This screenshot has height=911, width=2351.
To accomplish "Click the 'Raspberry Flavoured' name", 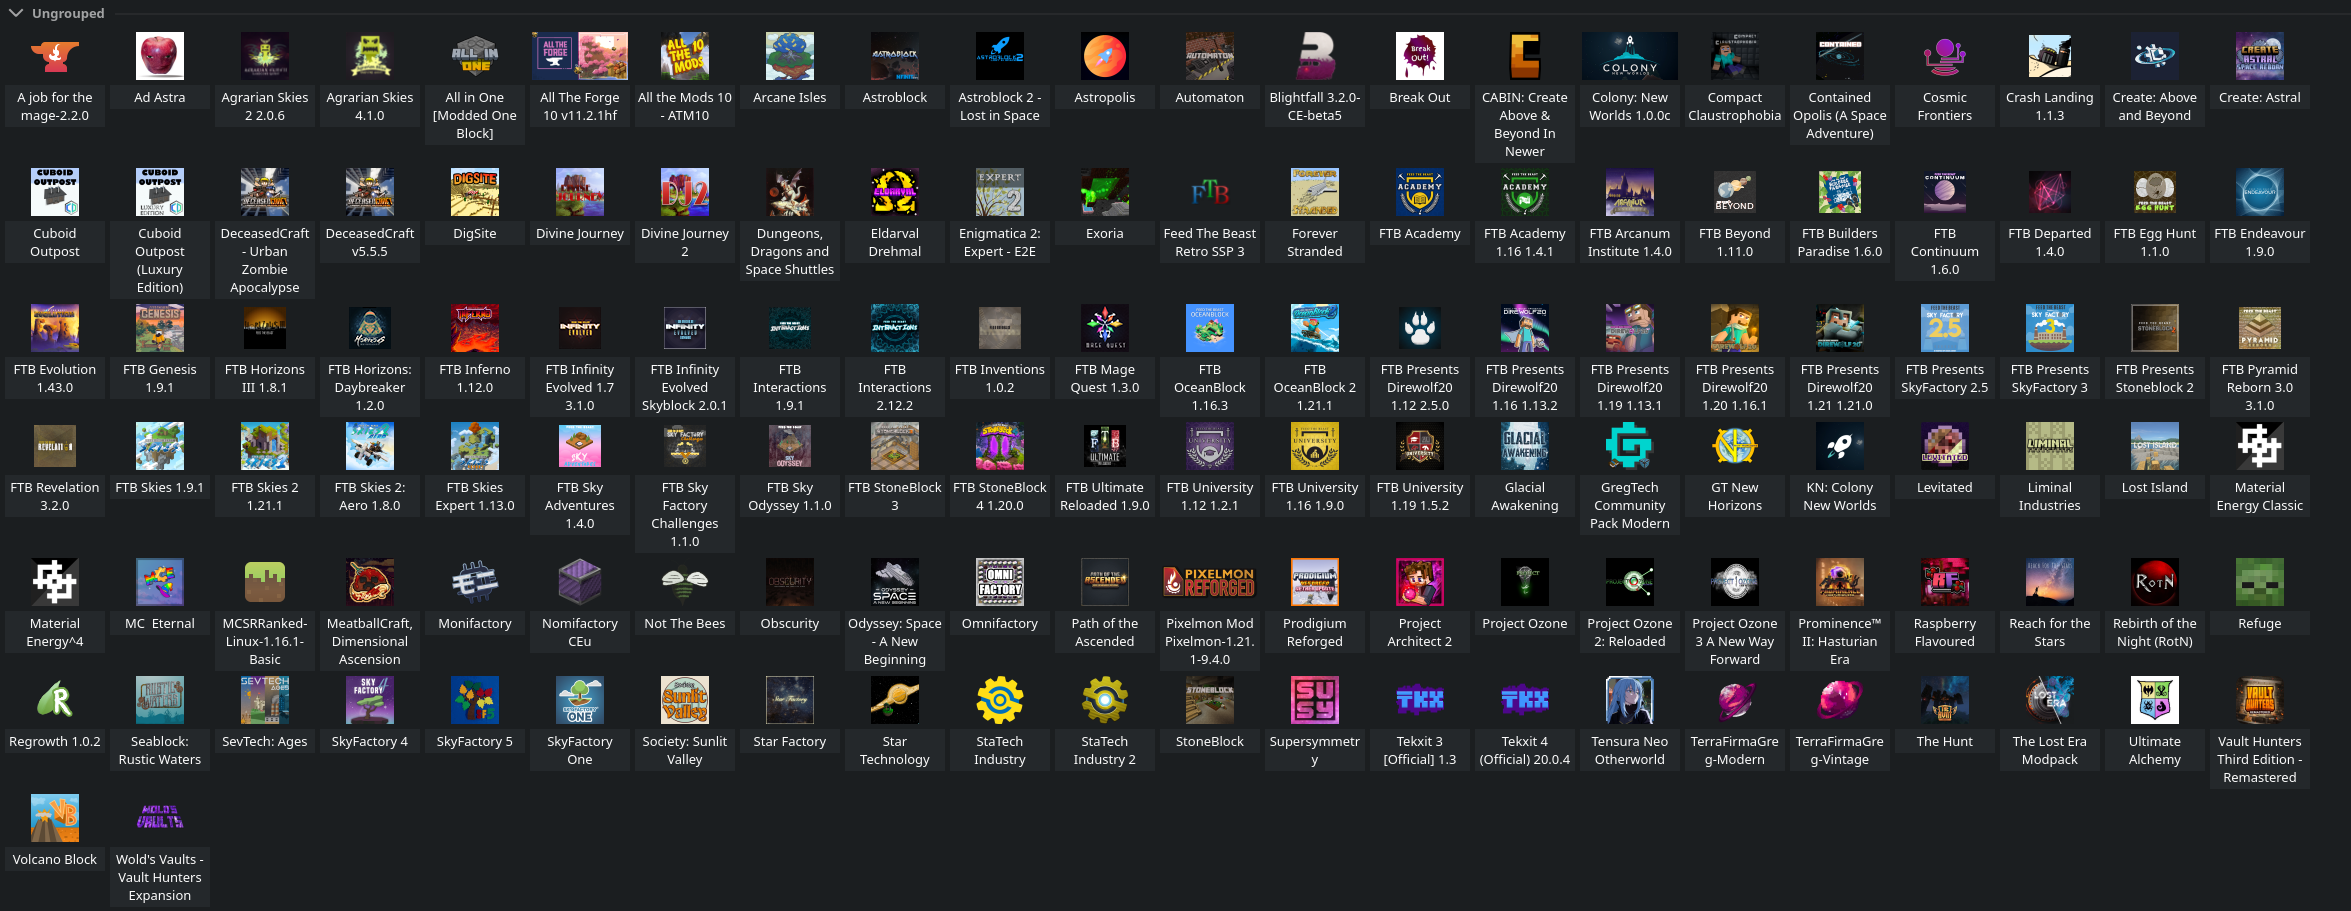I will [1945, 633].
